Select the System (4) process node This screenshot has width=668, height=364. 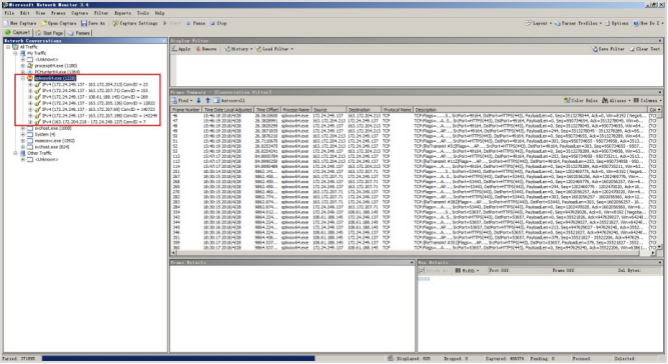pos(45,135)
